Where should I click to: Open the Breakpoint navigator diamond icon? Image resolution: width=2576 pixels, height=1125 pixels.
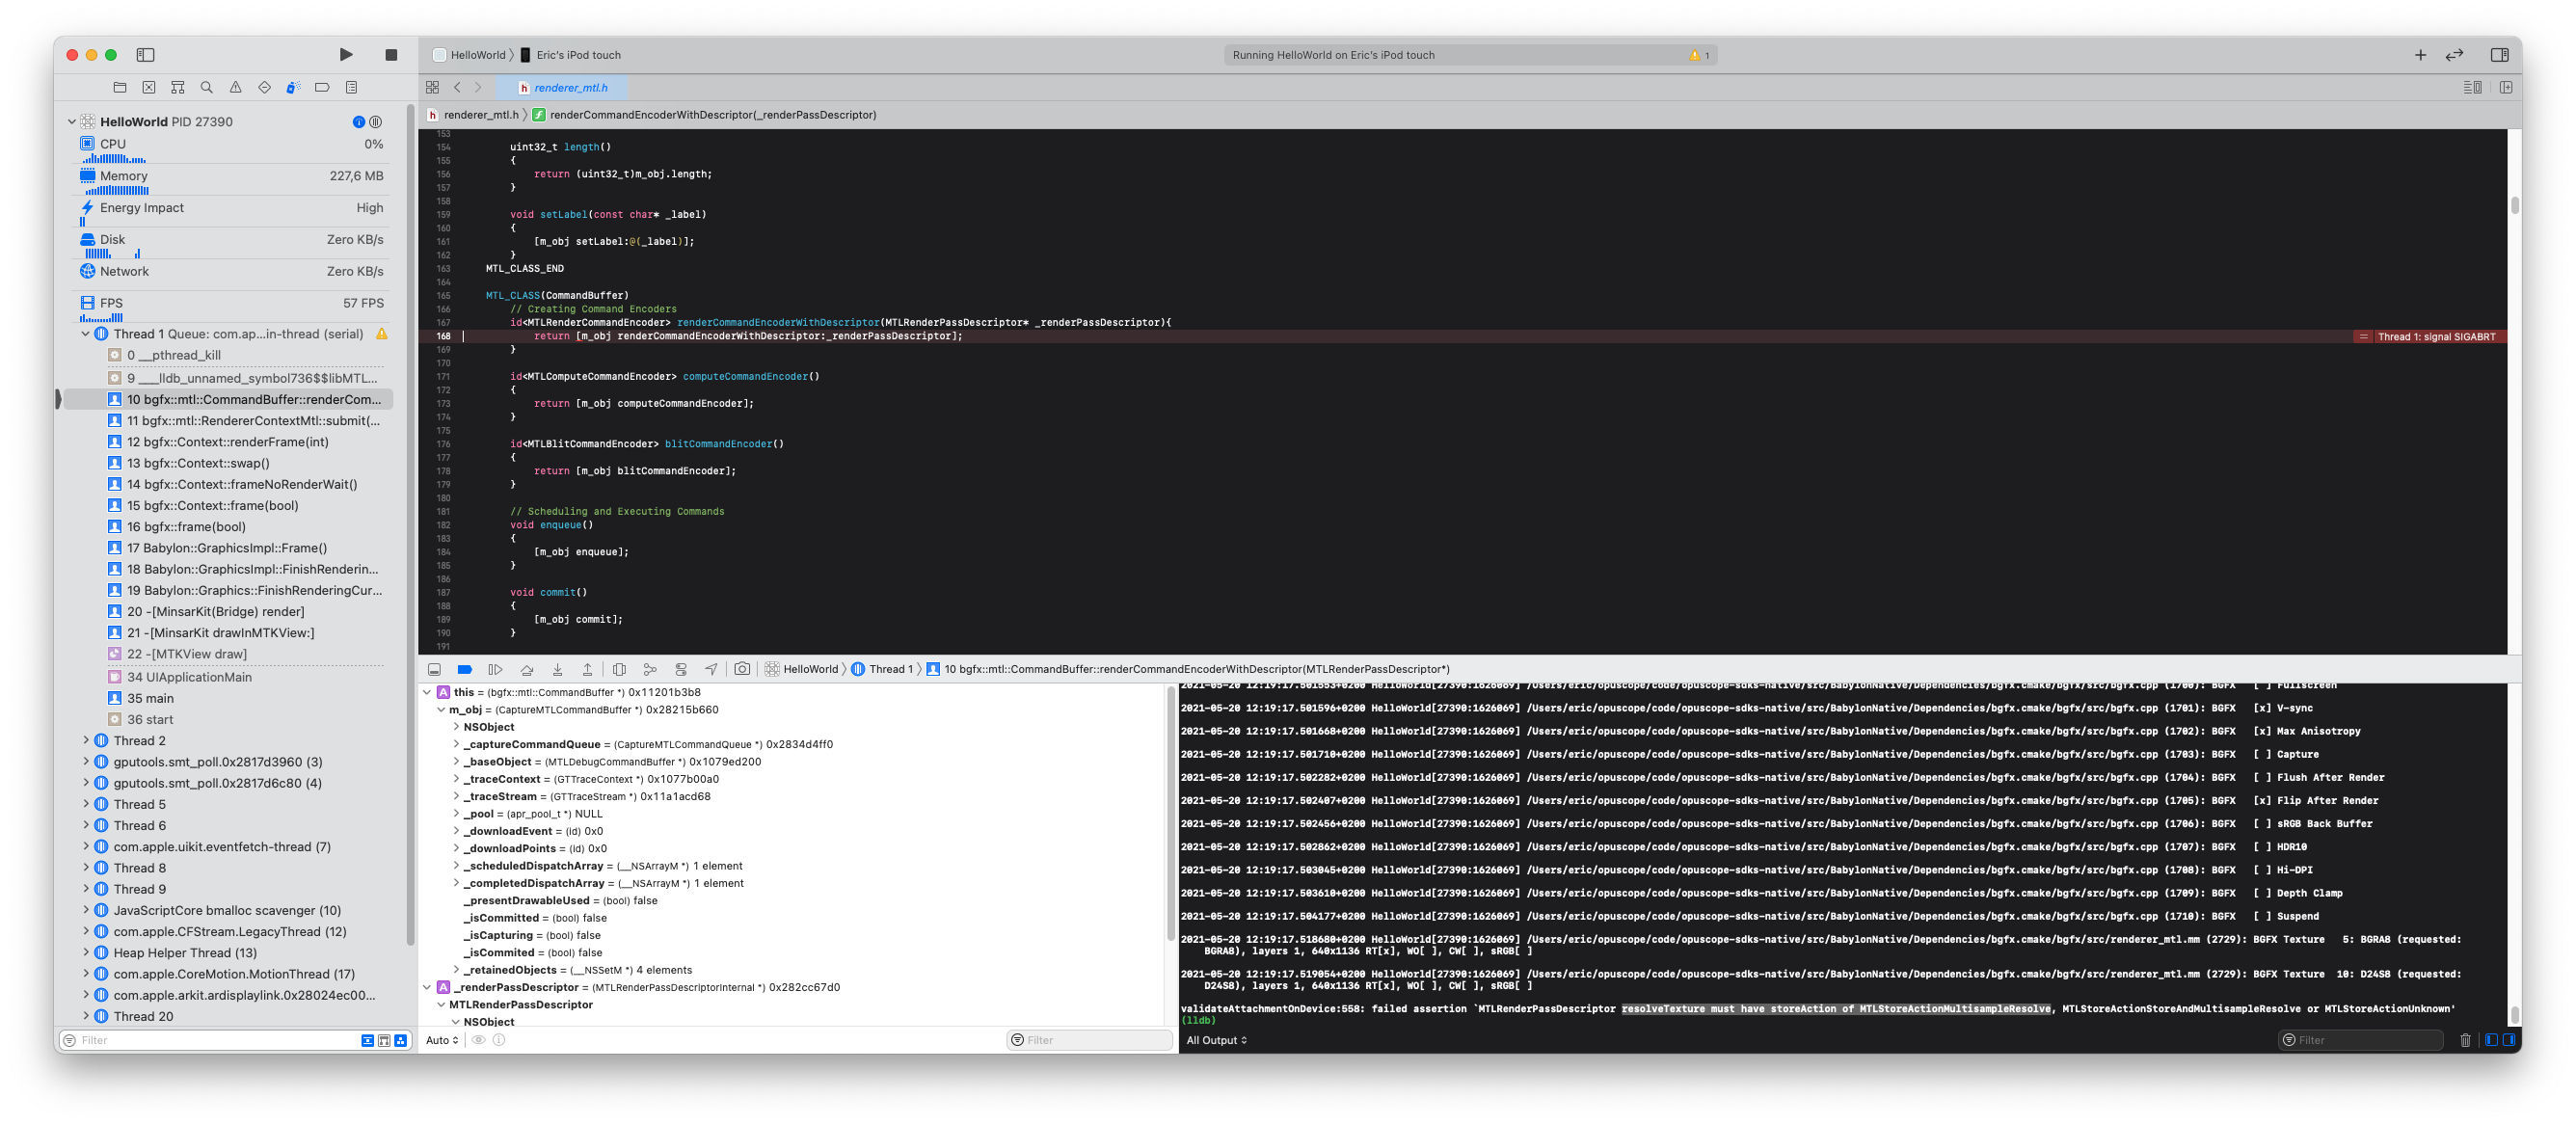[264, 87]
